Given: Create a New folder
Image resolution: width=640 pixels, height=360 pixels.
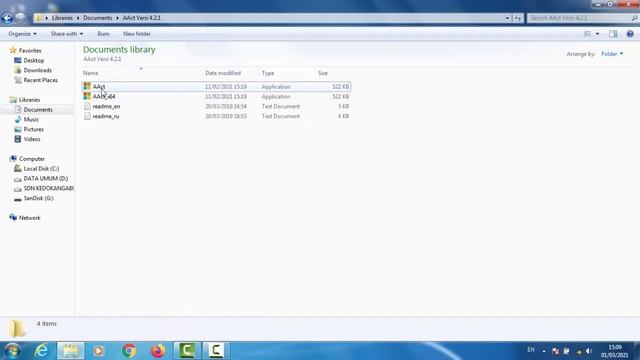Looking at the screenshot, I should pyautogui.click(x=137, y=34).
